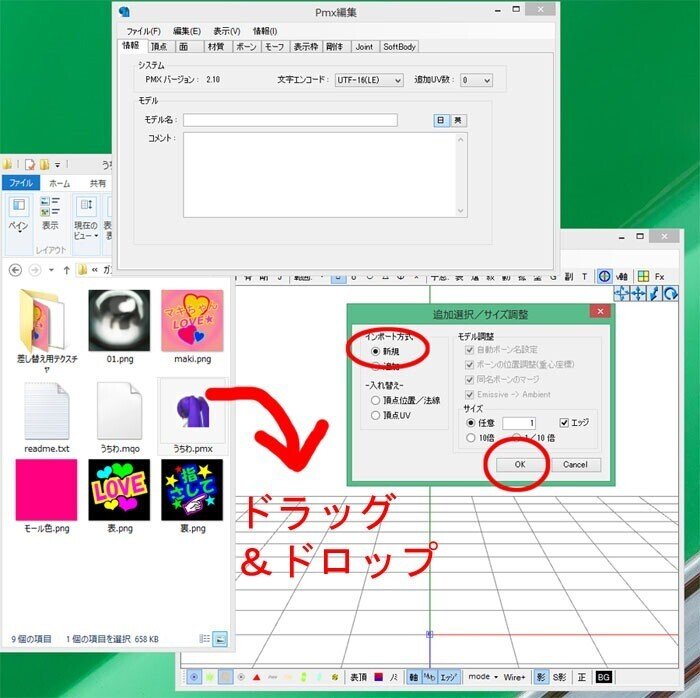The height and width of the screenshot is (698, 700).
Task: Click the 表頂 button in bottom toolbar
Action: [358, 677]
